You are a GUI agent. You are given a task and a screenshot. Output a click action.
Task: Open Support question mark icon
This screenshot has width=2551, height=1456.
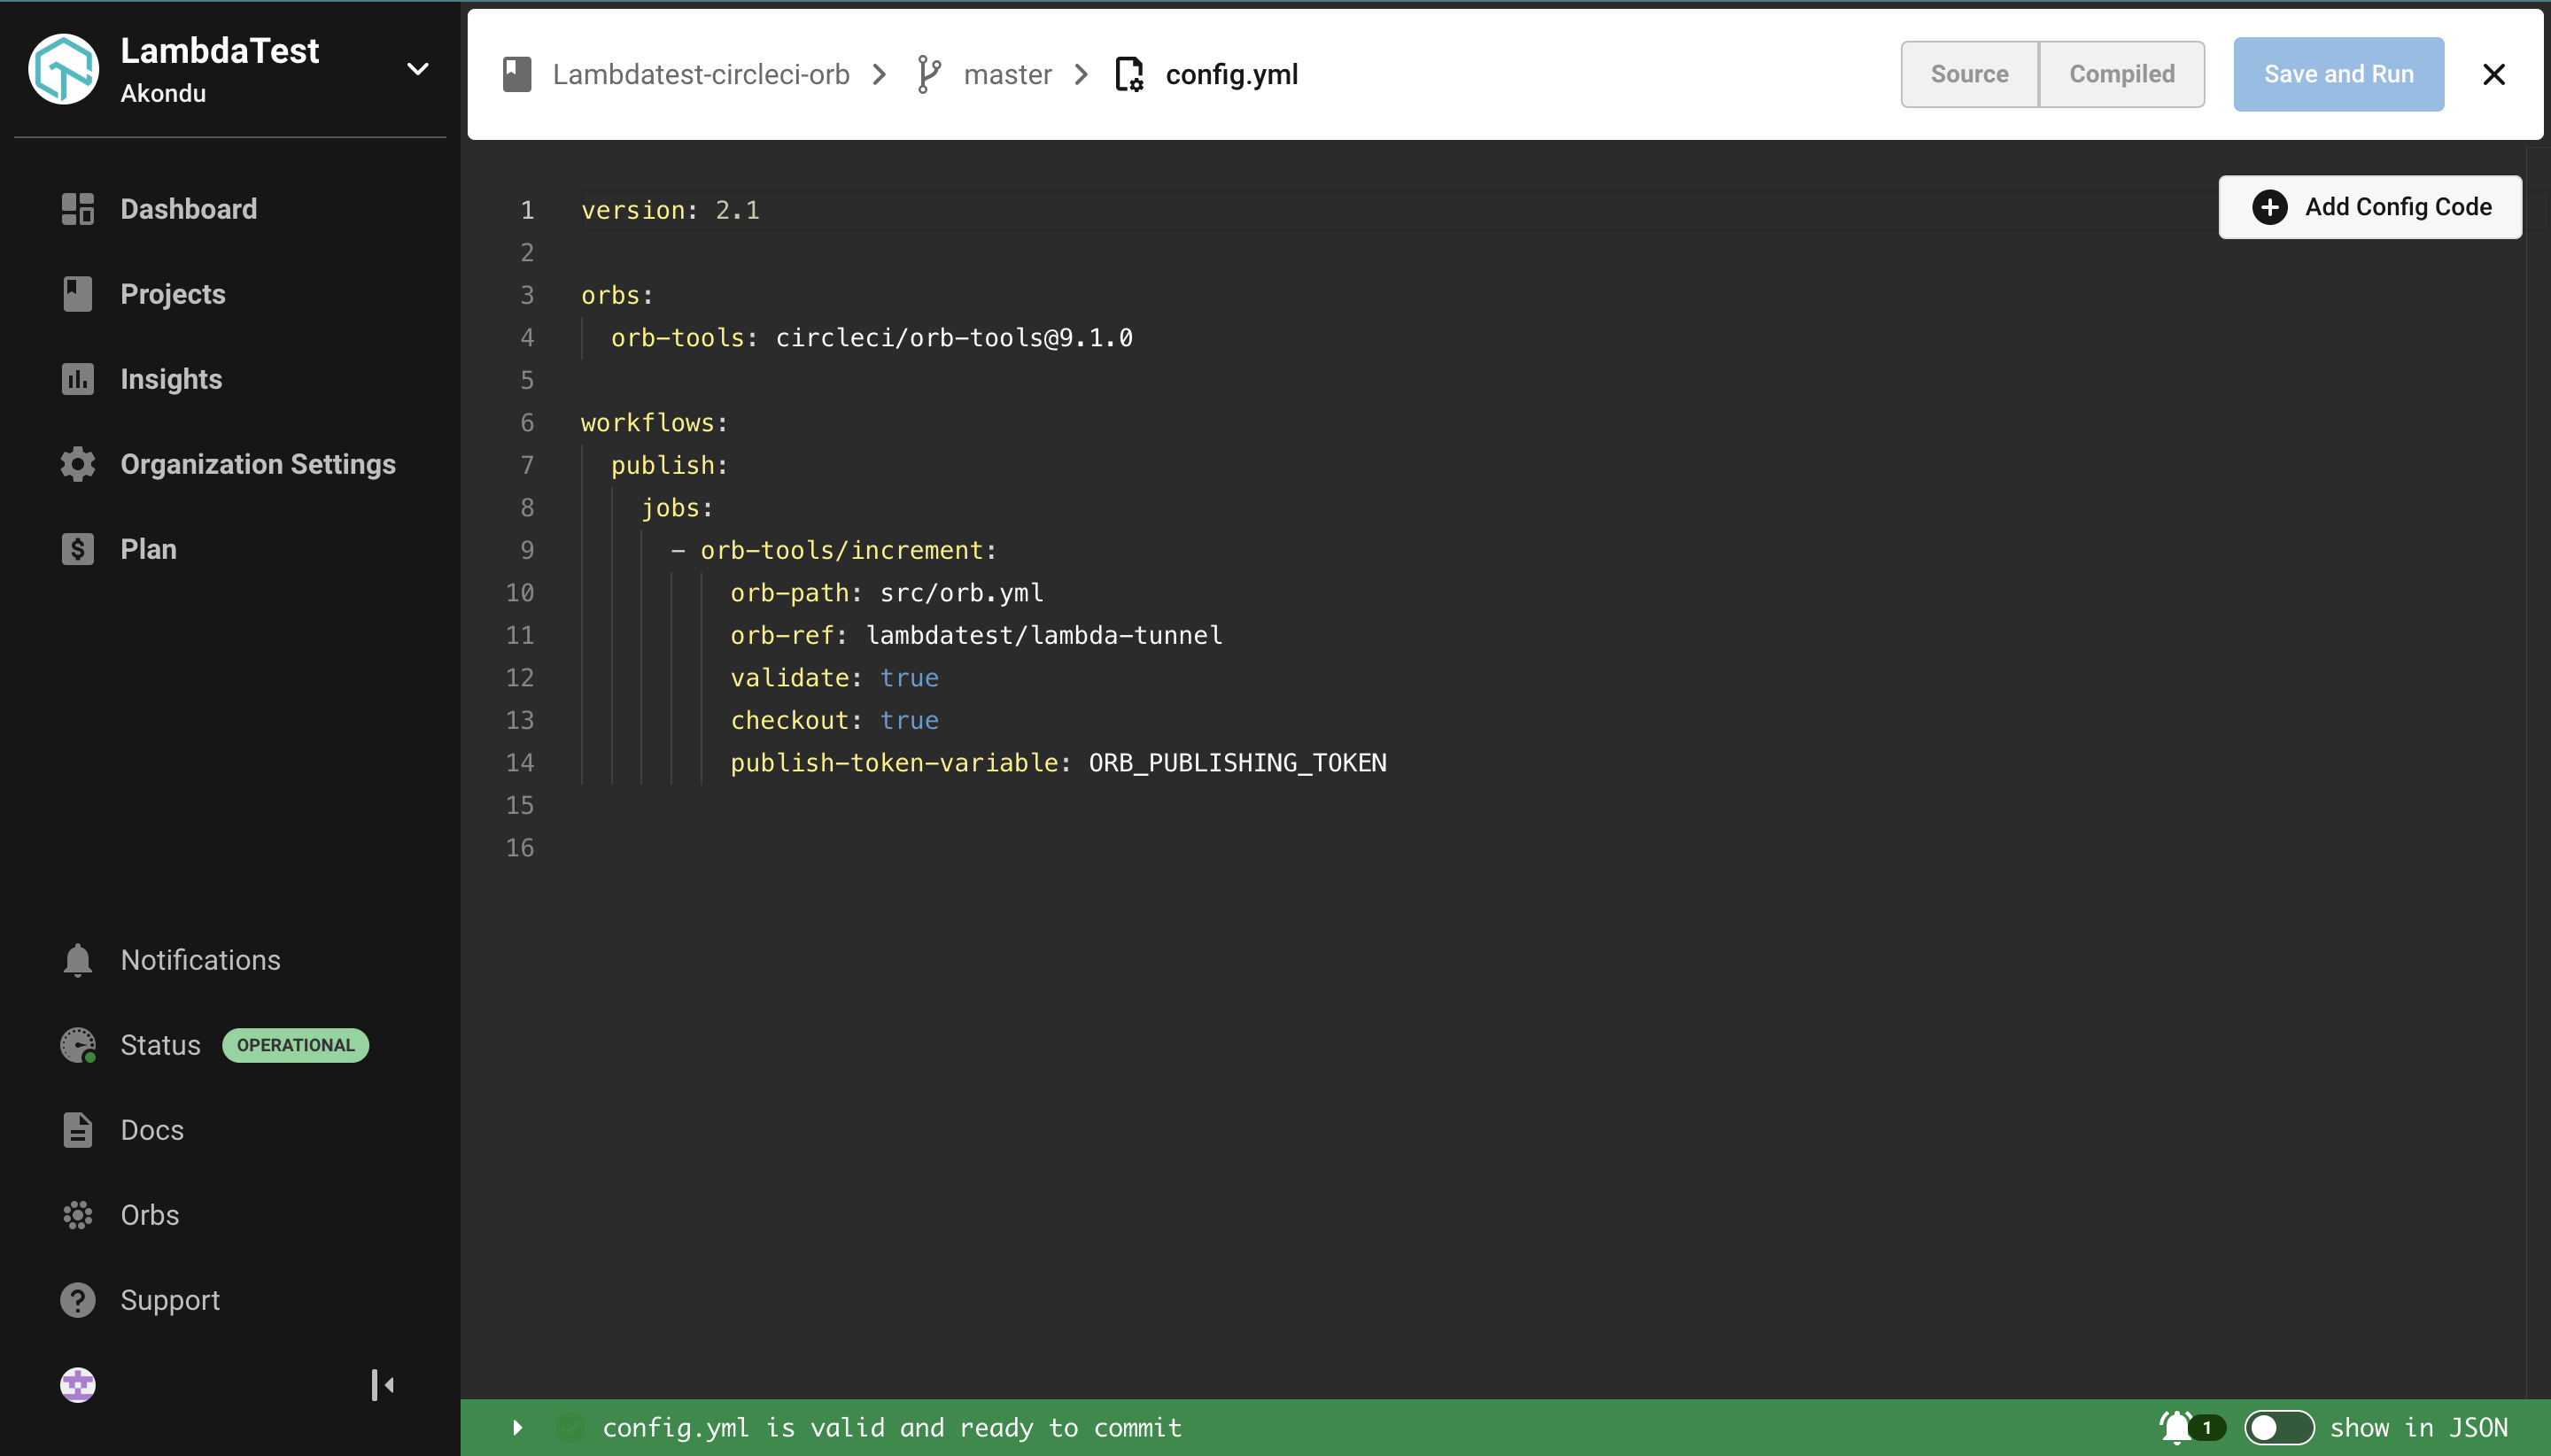(x=77, y=1300)
